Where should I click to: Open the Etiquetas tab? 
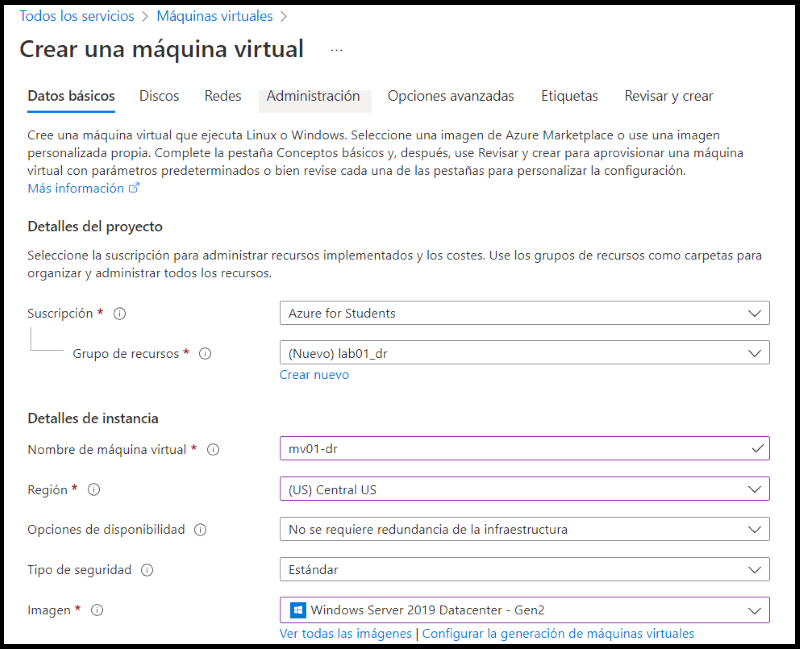[569, 96]
